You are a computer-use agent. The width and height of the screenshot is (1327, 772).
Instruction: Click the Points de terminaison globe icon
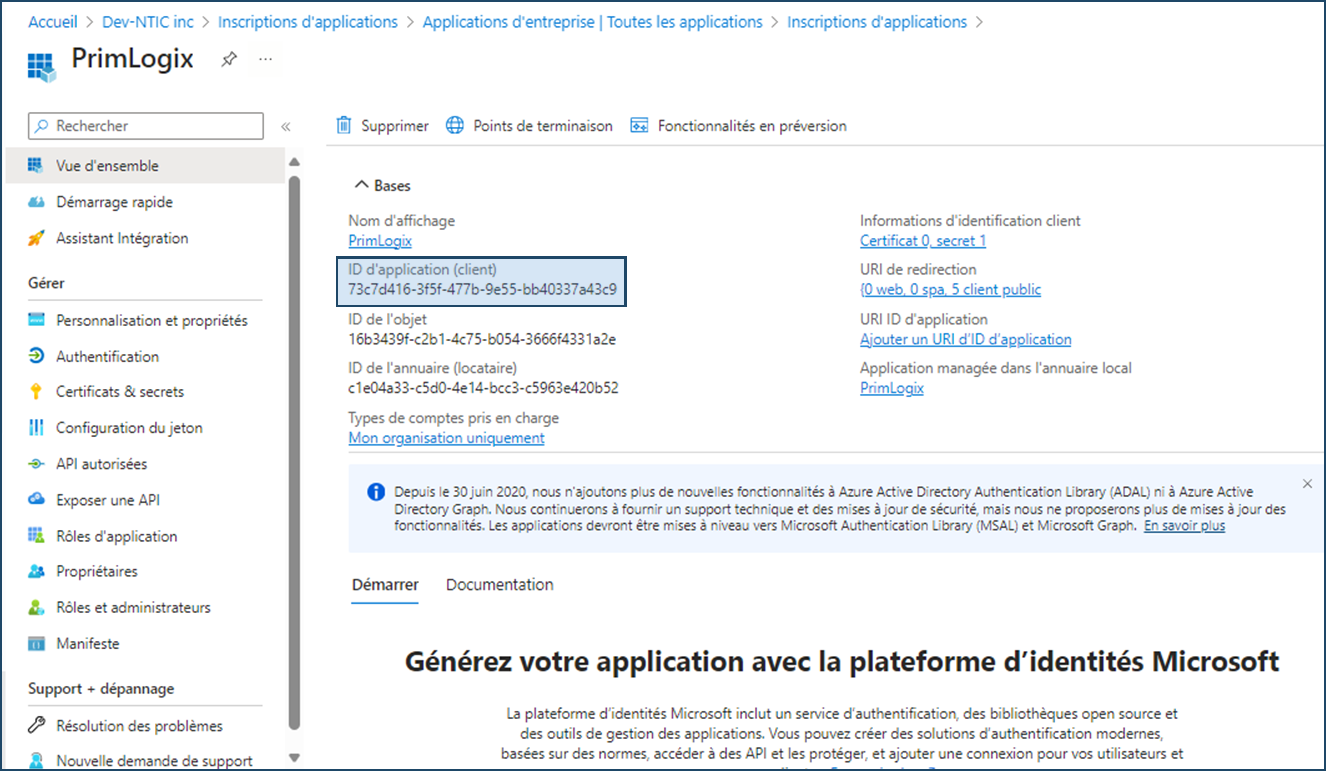click(455, 125)
